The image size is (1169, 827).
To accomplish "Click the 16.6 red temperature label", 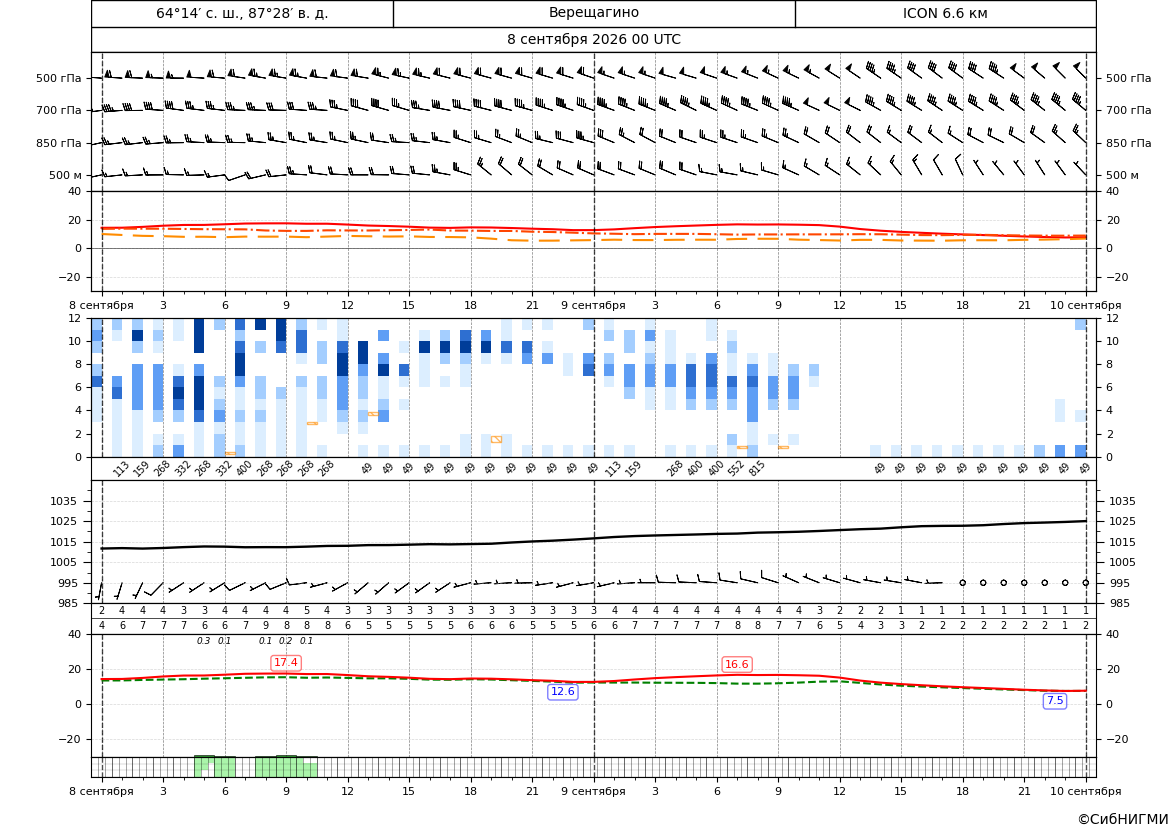I will click(x=737, y=664).
